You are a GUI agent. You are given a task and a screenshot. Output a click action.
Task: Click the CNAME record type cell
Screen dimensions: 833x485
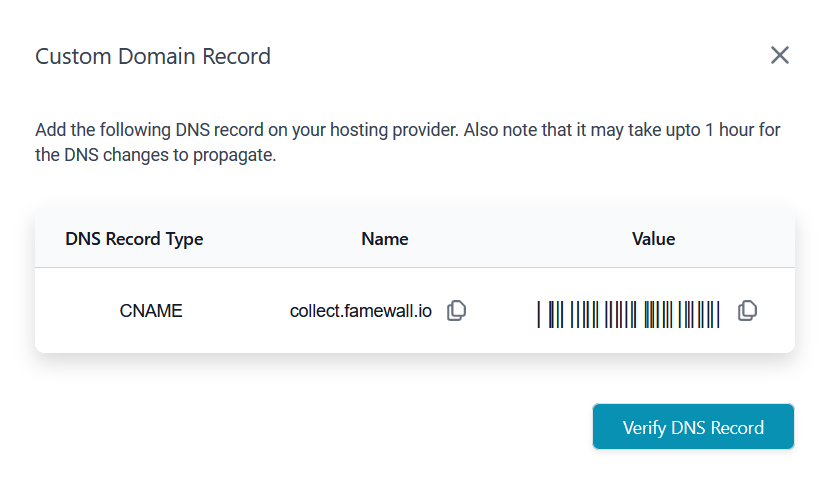[x=151, y=311]
